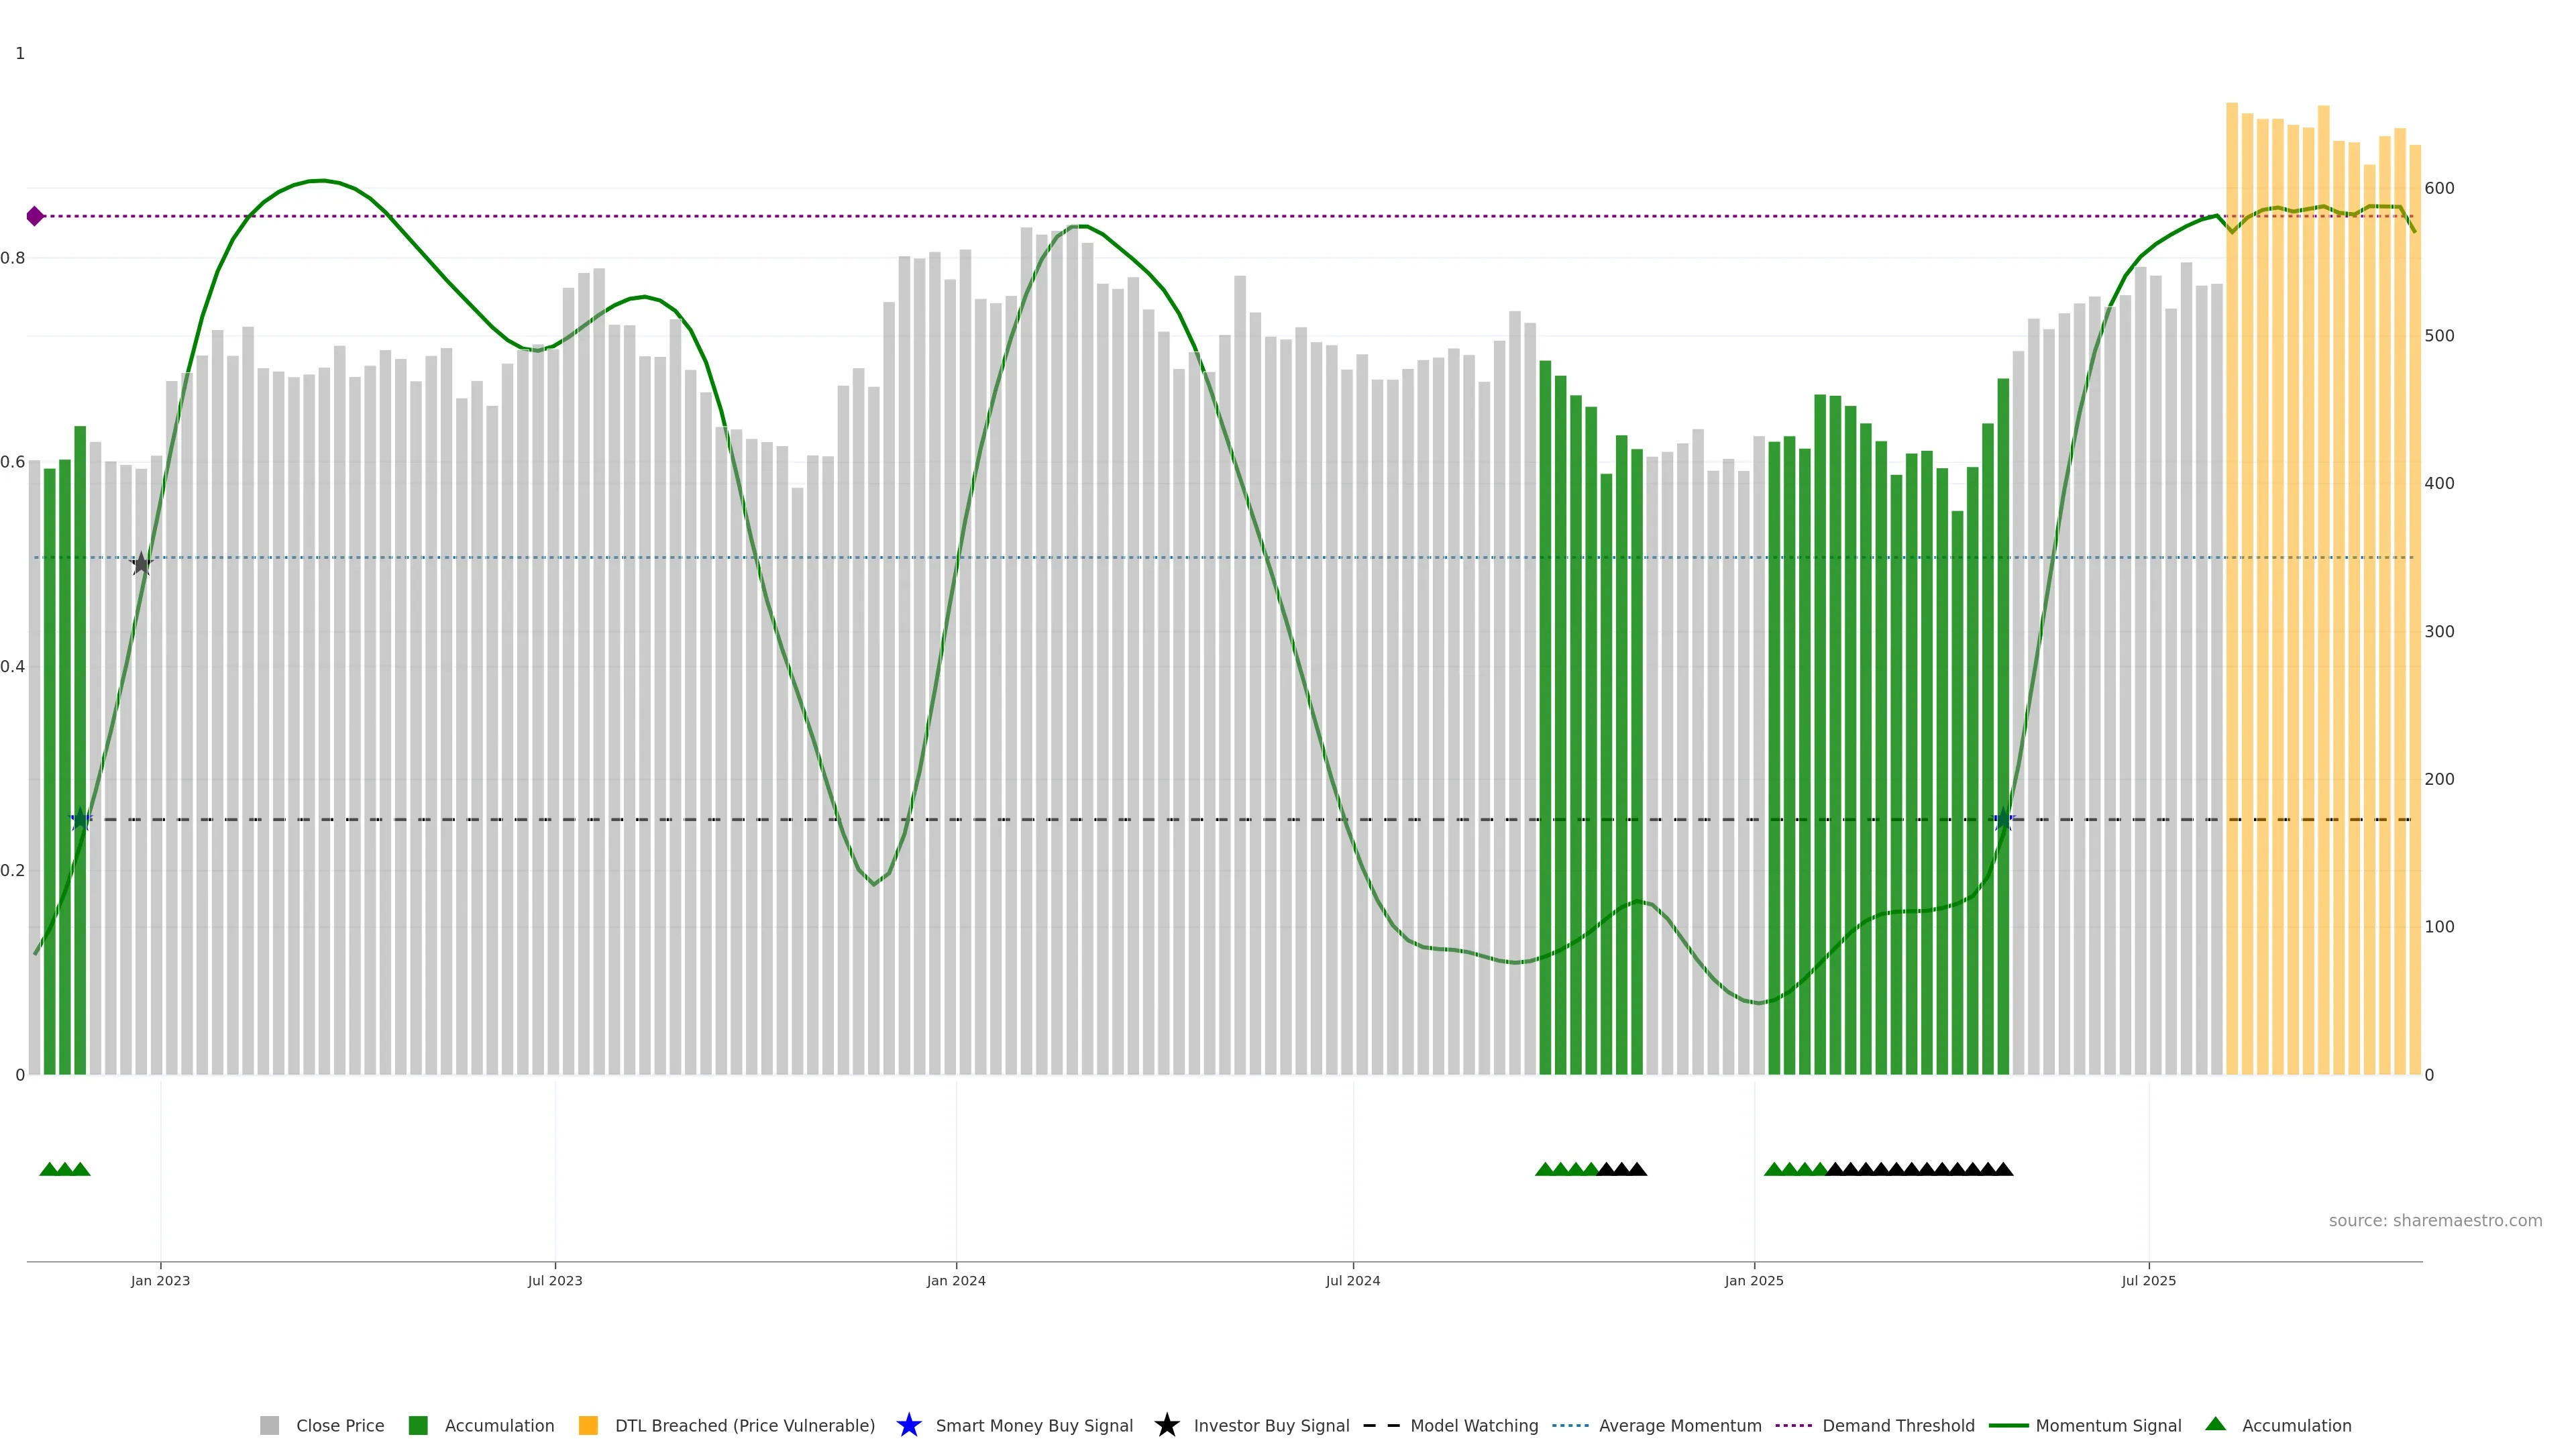Click the purple diamond on Demand Threshold line
The width and height of the screenshot is (2576, 1449).
tap(35, 216)
